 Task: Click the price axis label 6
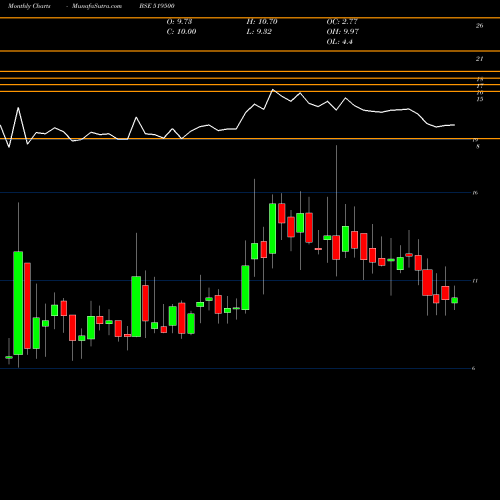(x=474, y=368)
